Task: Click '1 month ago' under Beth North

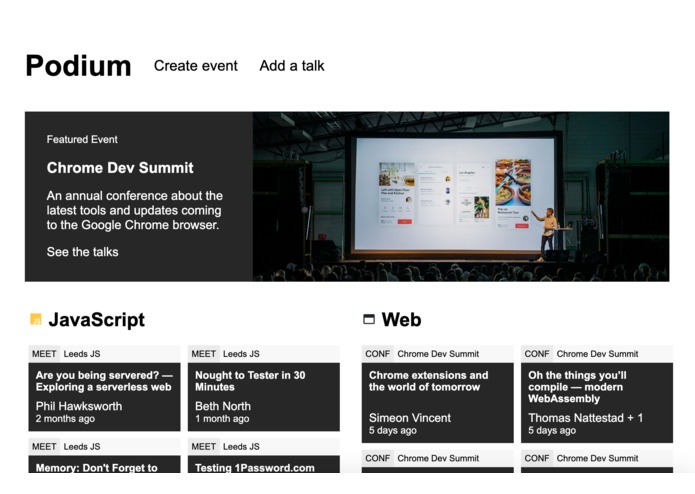Action: click(x=222, y=419)
